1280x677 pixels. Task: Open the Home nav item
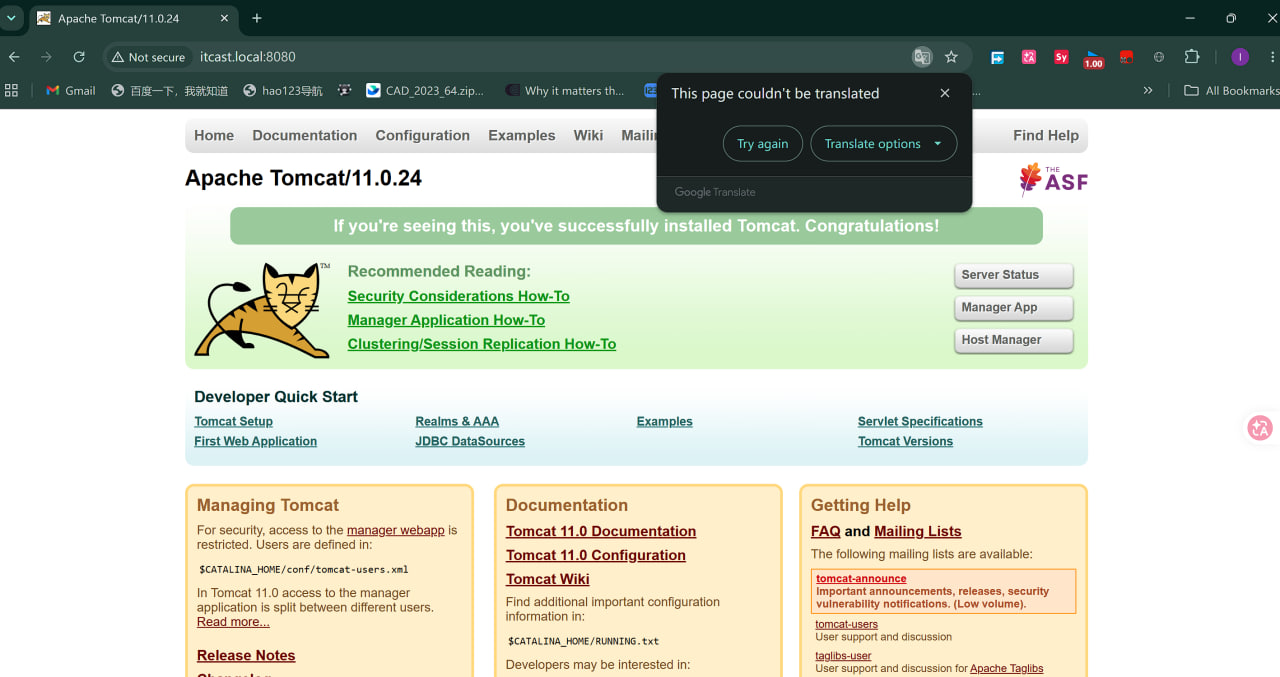tap(214, 135)
